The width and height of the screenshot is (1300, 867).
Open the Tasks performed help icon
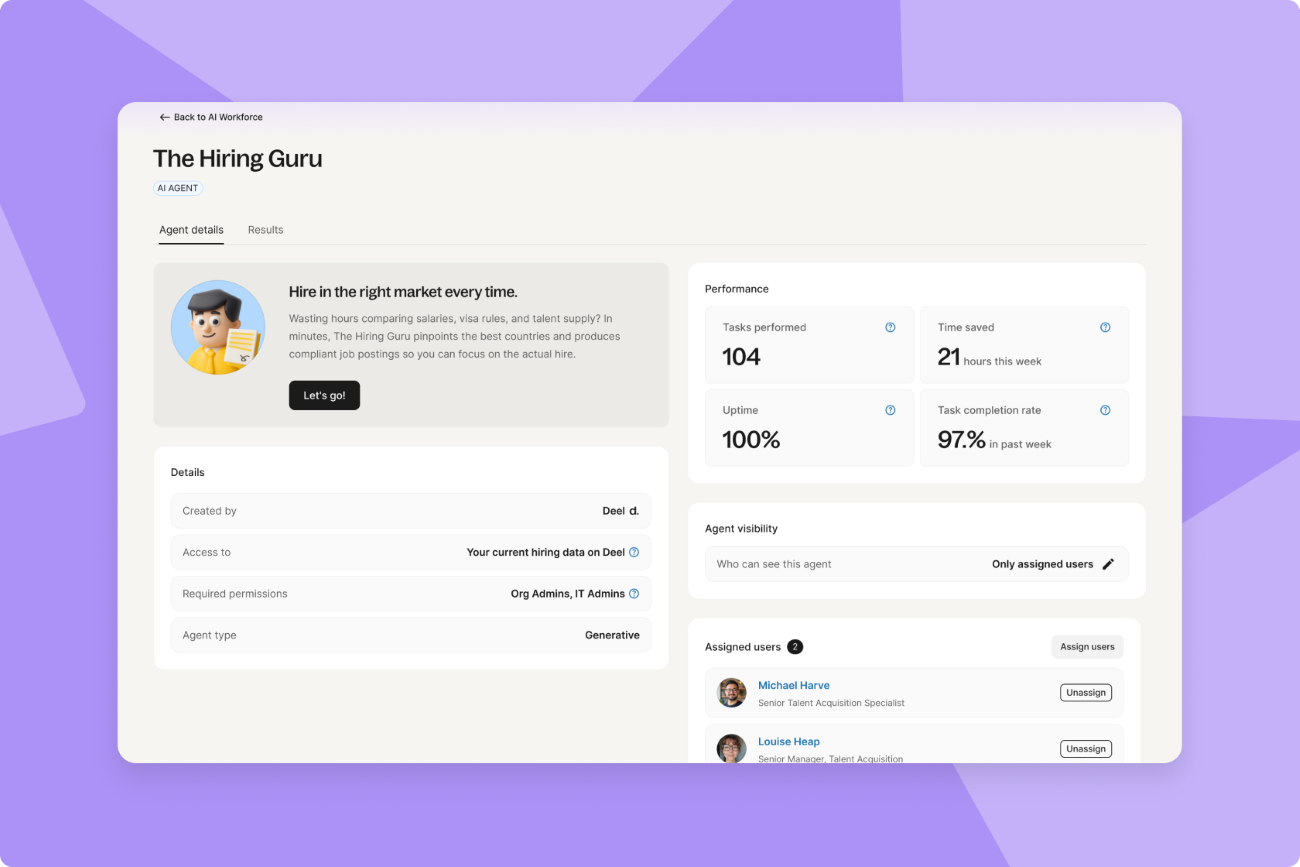(890, 327)
